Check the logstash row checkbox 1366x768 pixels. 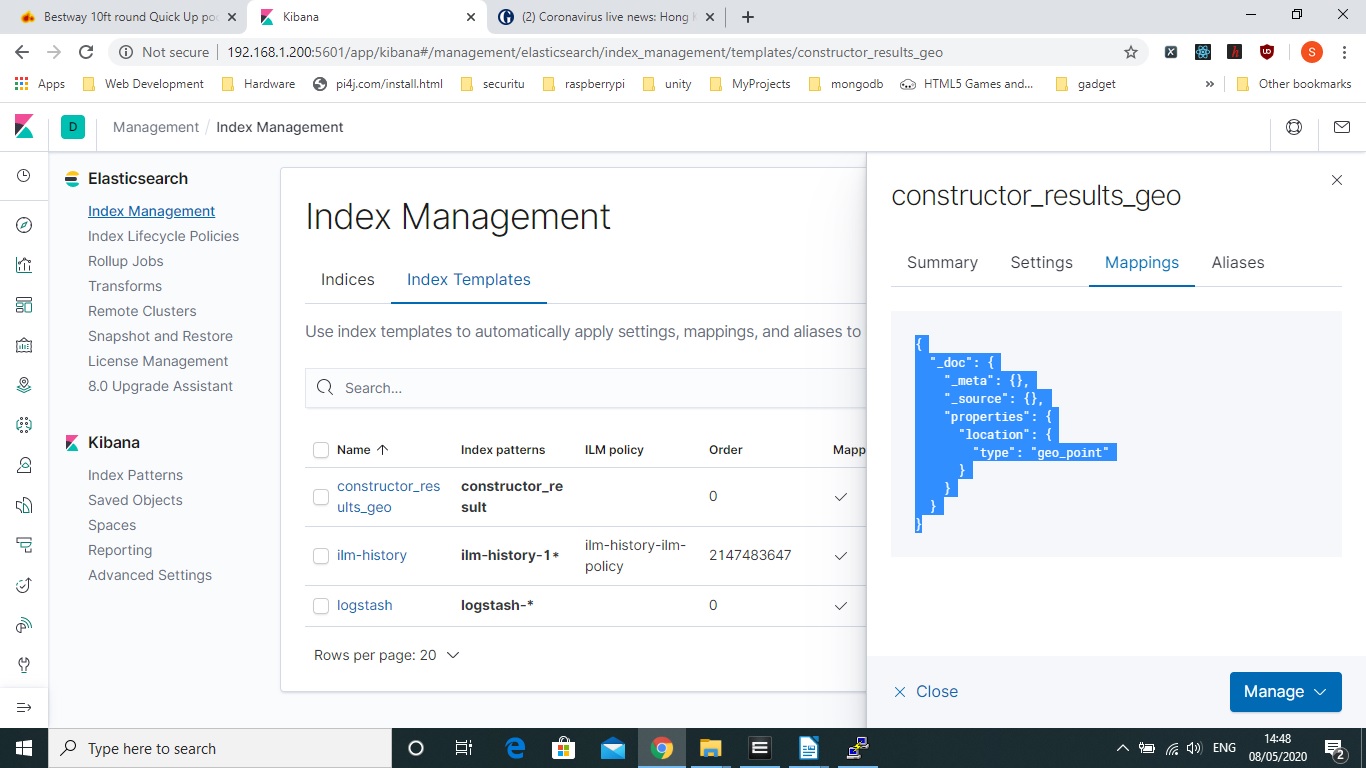pos(321,606)
